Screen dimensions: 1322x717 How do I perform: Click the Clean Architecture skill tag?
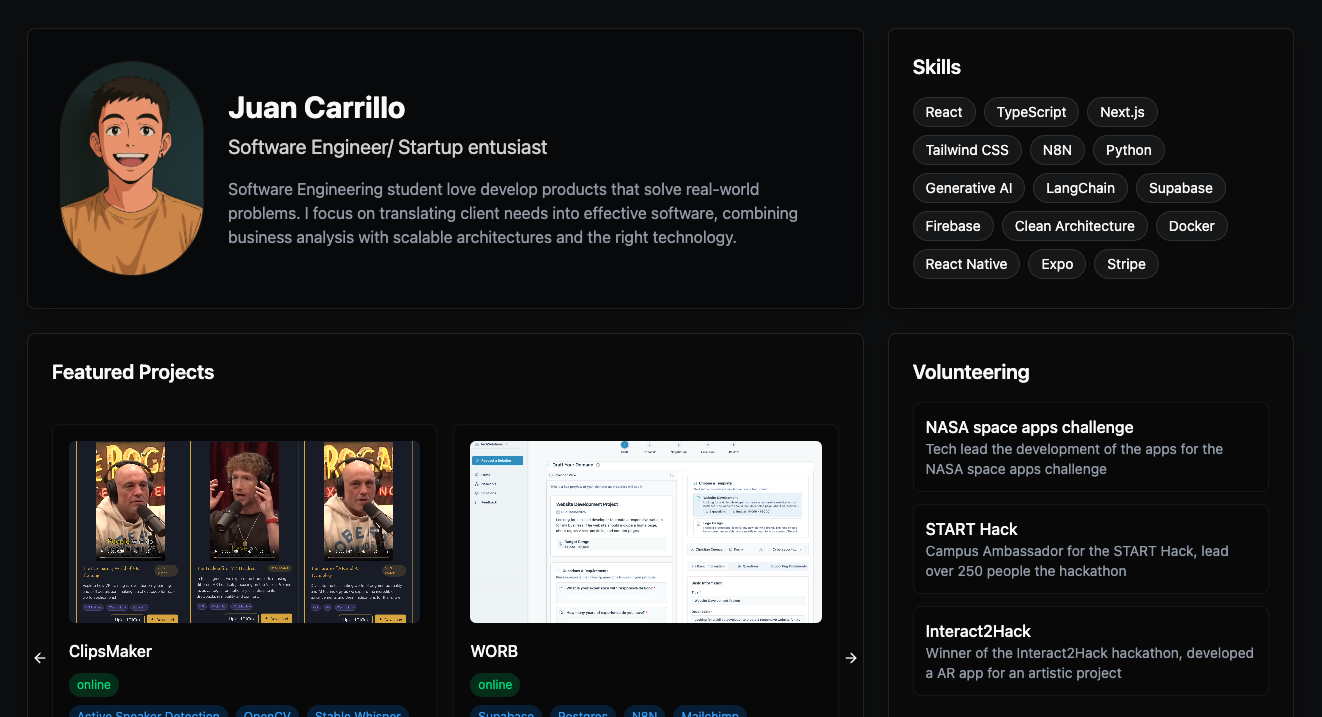coord(1074,226)
